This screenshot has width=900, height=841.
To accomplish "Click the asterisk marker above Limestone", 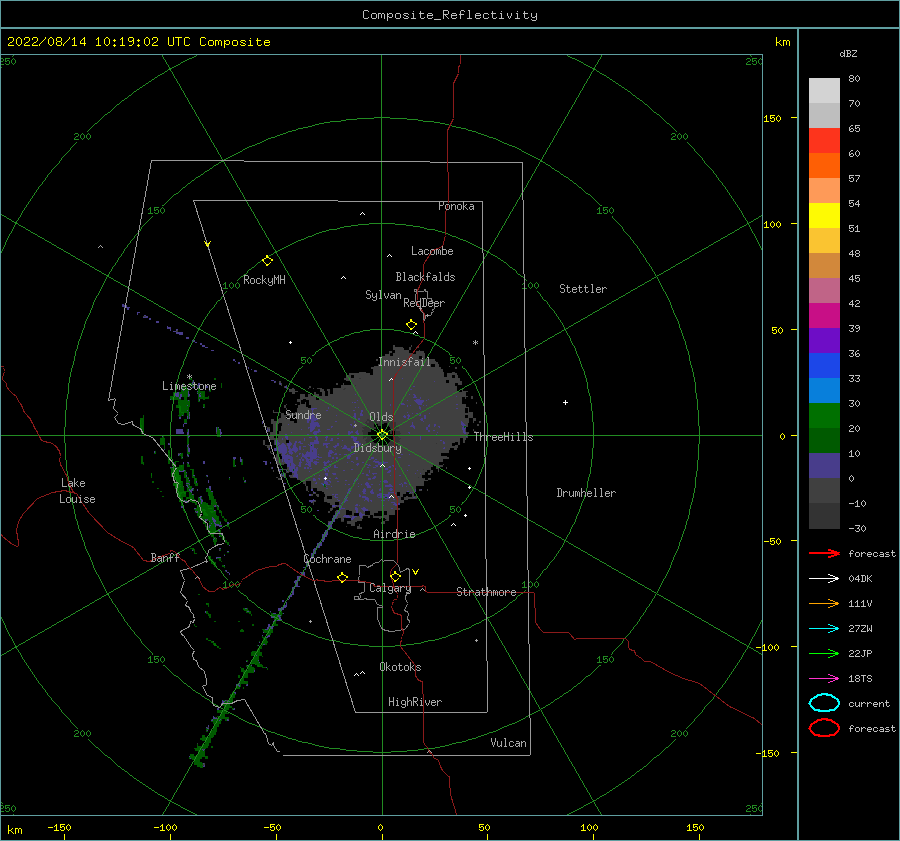I will (189, 377).
